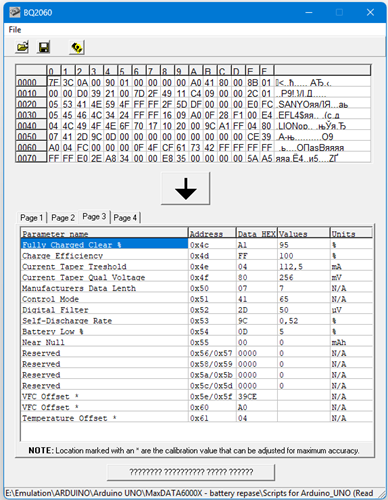
Task: Minimize the BQ2060 window
Action: tap(309, 12)
